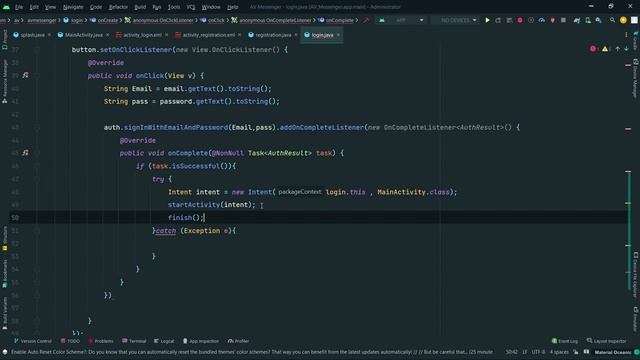The width and height of the screenshot is (640, 360).
Task: Collapse the setOnClickListener code block fold arrow
Action: click(x=37, y=50)
